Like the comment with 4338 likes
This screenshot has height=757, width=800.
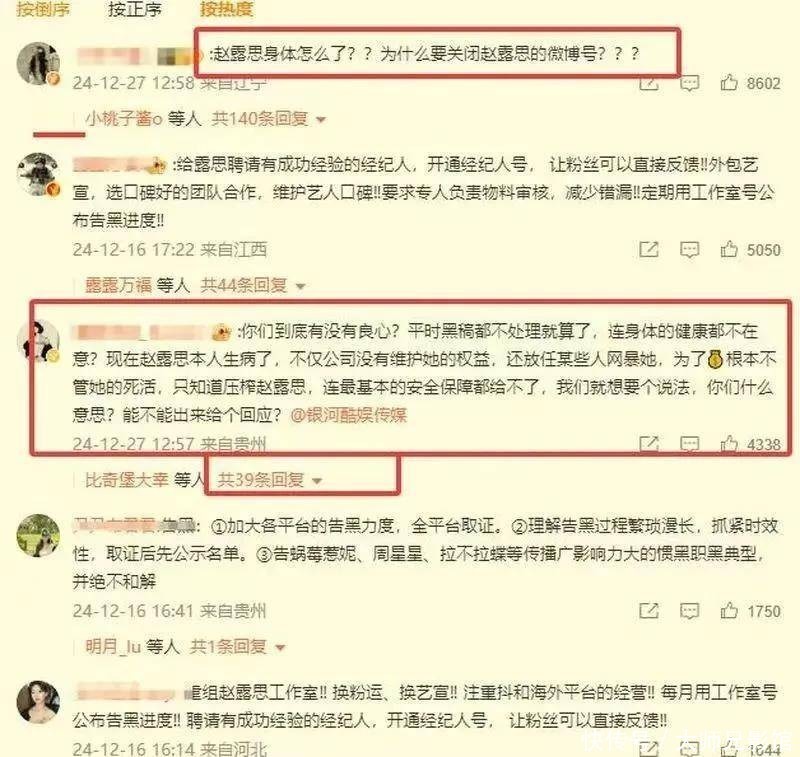click(729, 444)
